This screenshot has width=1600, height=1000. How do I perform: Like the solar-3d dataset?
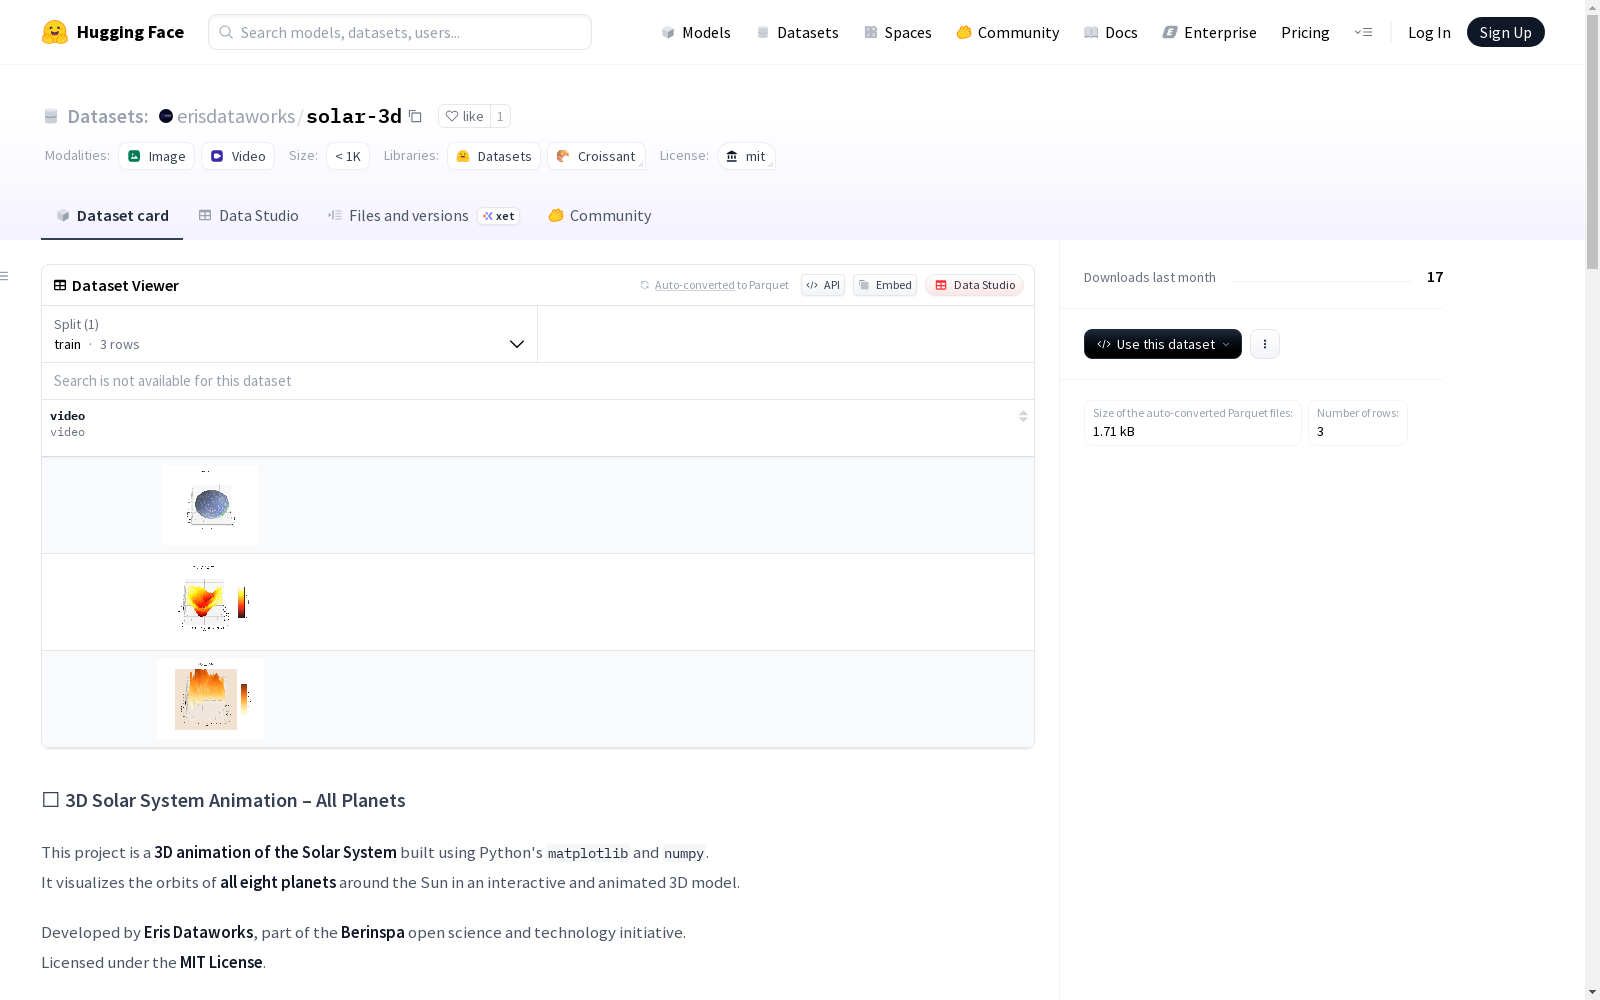click(465, 116)
